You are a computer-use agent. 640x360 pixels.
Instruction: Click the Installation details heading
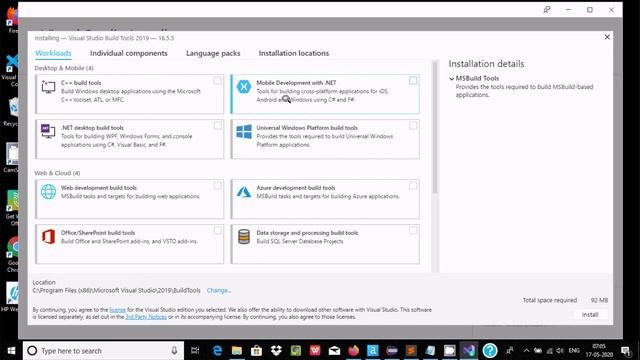tap(486, 64)
